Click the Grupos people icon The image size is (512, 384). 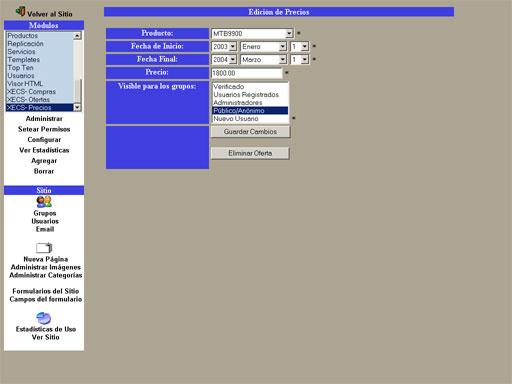coord(44,202)
